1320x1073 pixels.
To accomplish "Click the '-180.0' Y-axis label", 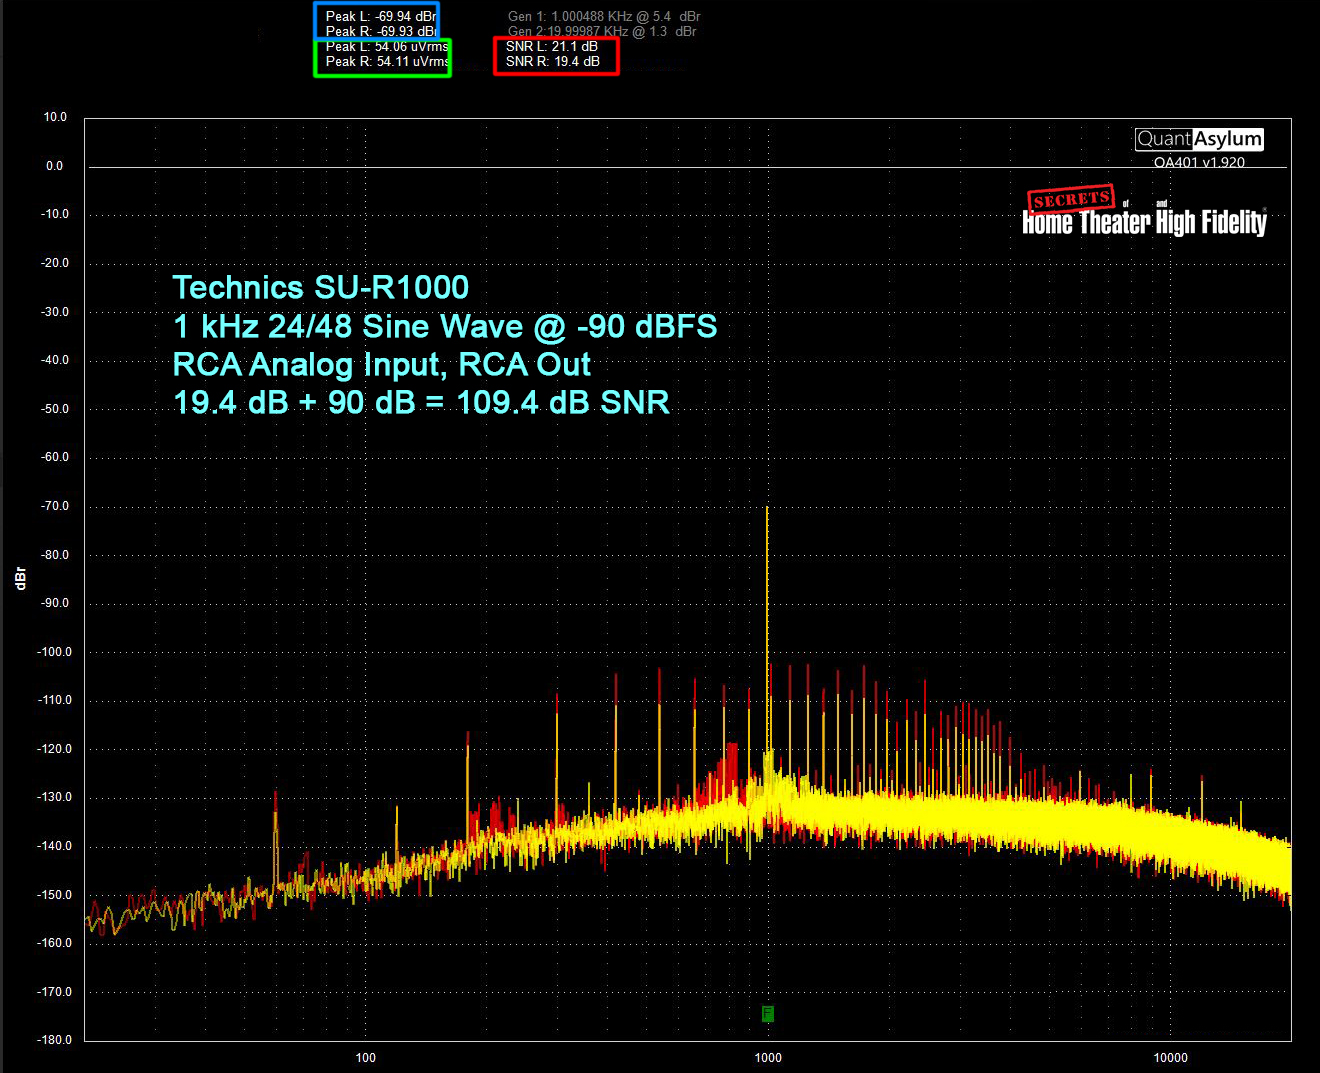I will pos(55,1040).
